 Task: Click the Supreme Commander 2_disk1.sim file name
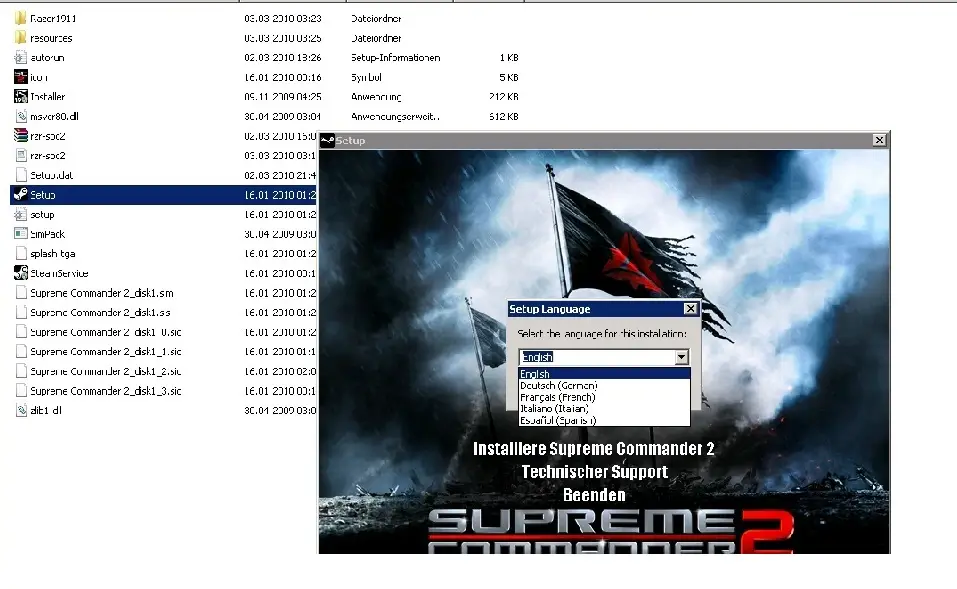pos(102,293)
